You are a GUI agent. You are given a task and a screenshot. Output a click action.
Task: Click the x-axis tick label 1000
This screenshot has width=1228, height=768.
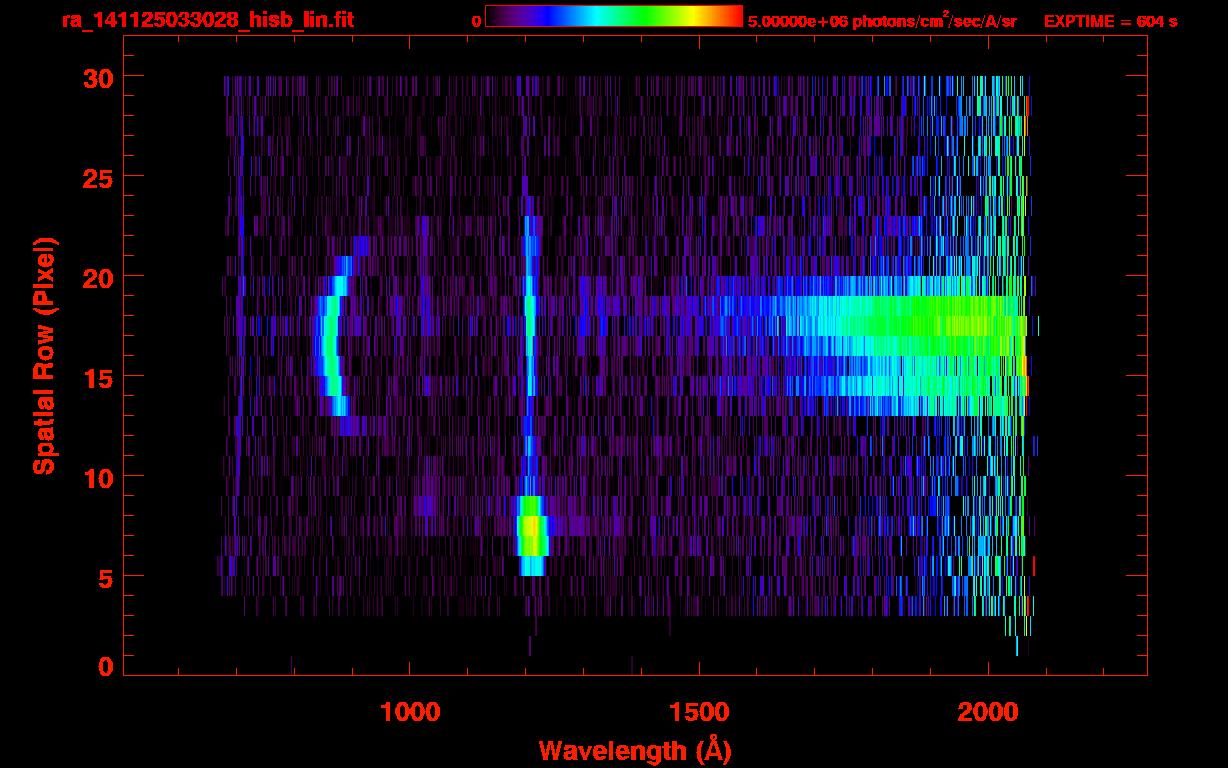click(x=410, y=711)
